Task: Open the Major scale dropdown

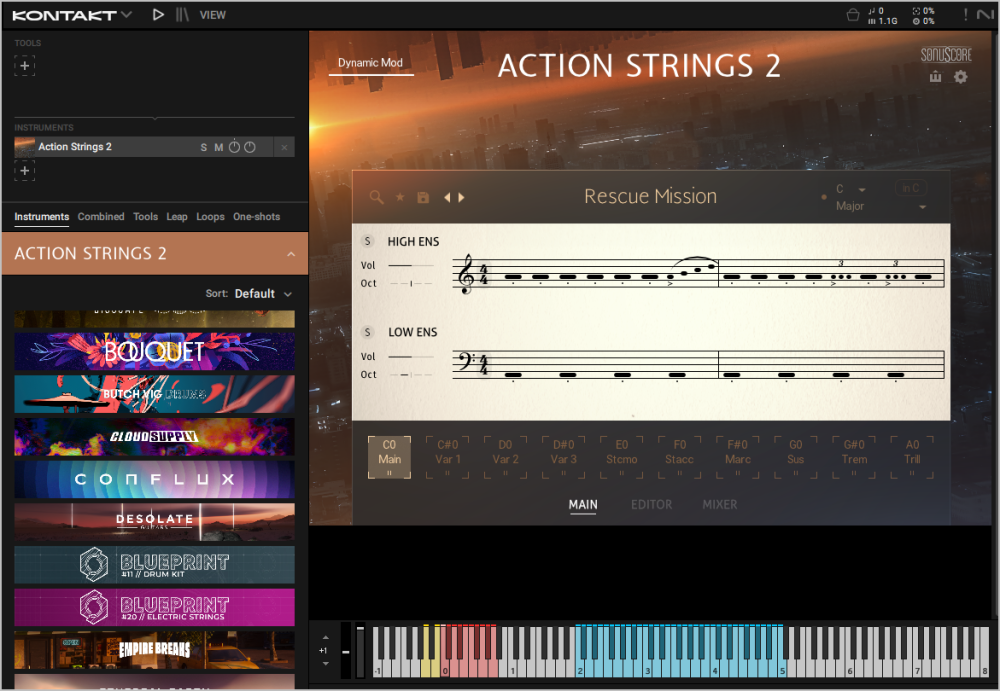Action: tap(880, 207)
